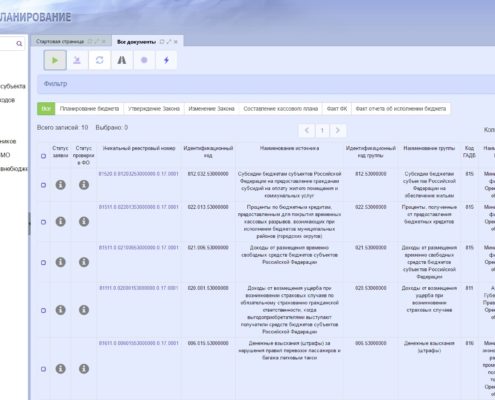Go to the previous page with the left chevron

pos(307,130)
